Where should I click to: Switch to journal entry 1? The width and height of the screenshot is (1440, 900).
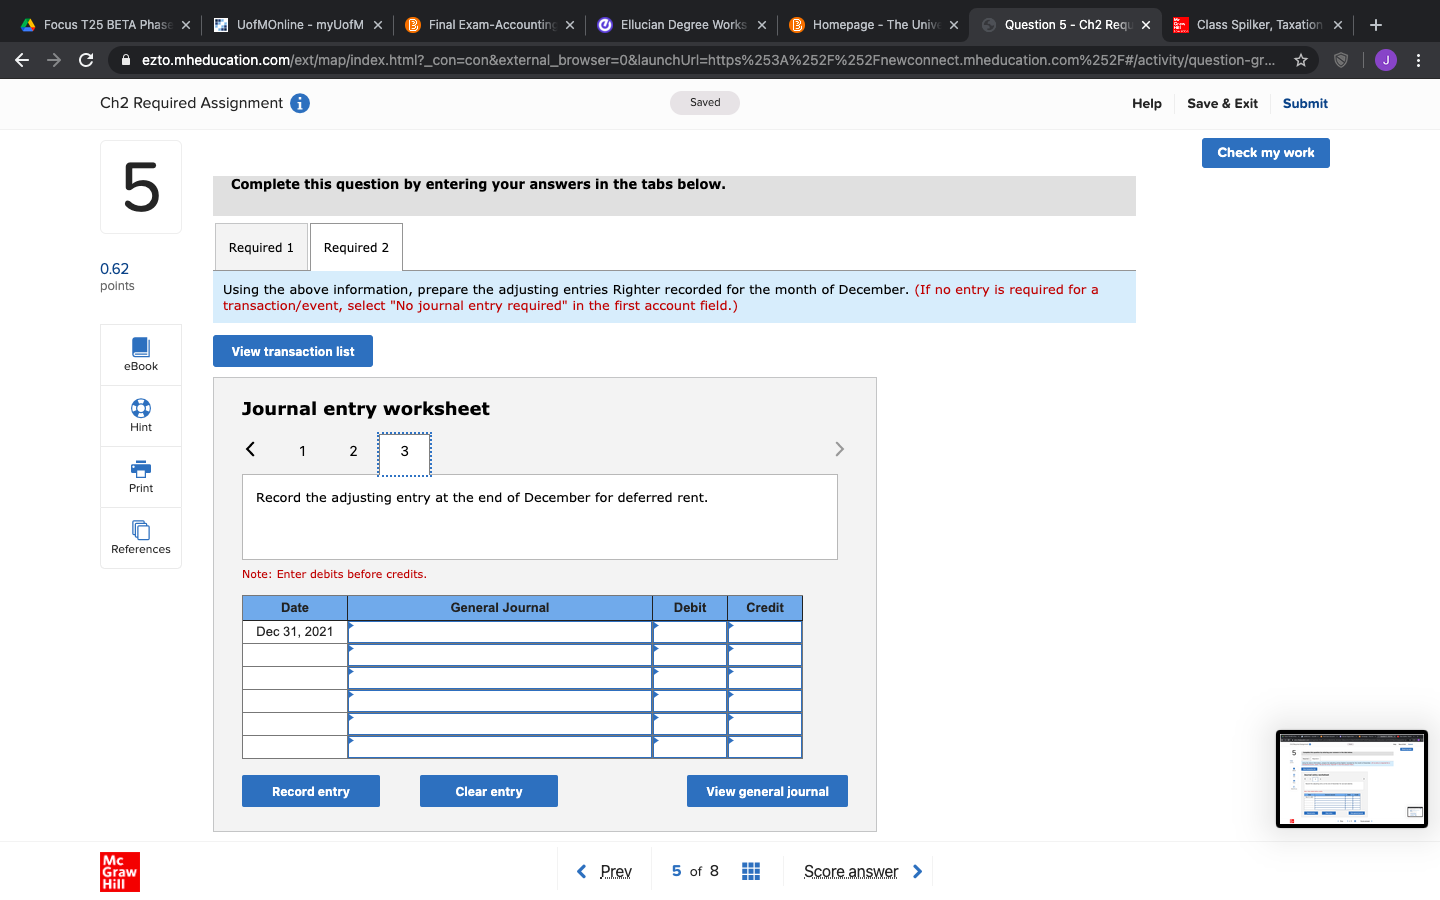pos(302,451)
